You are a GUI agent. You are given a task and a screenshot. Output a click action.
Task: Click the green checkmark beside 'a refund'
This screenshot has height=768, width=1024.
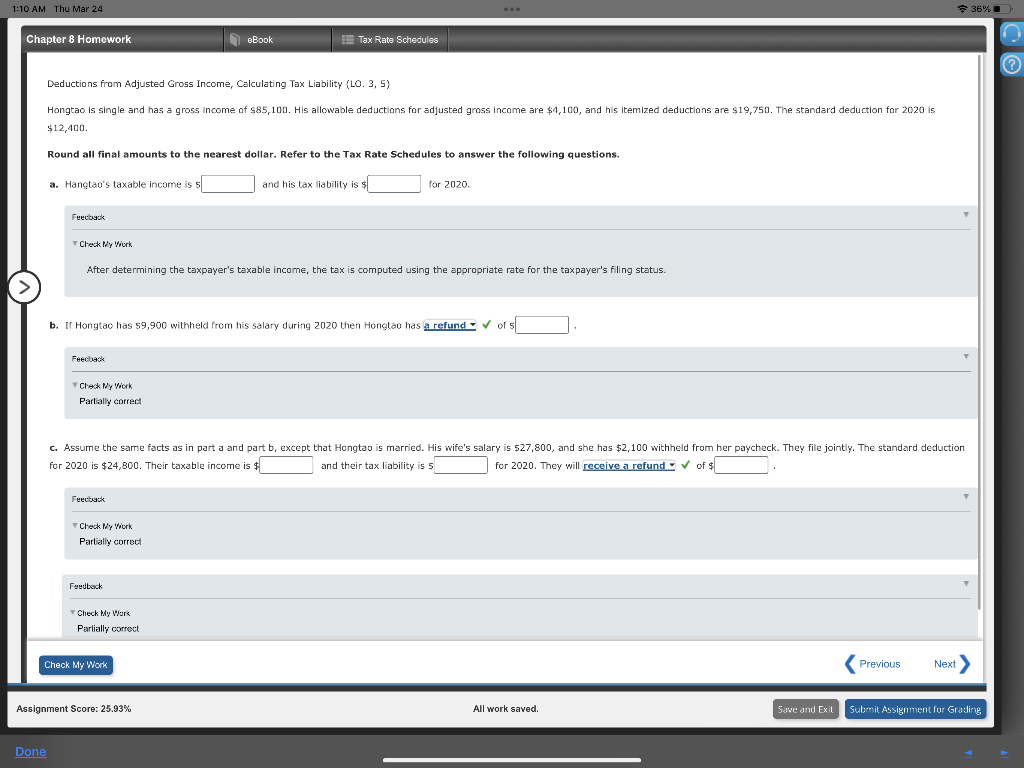[486, 324]
